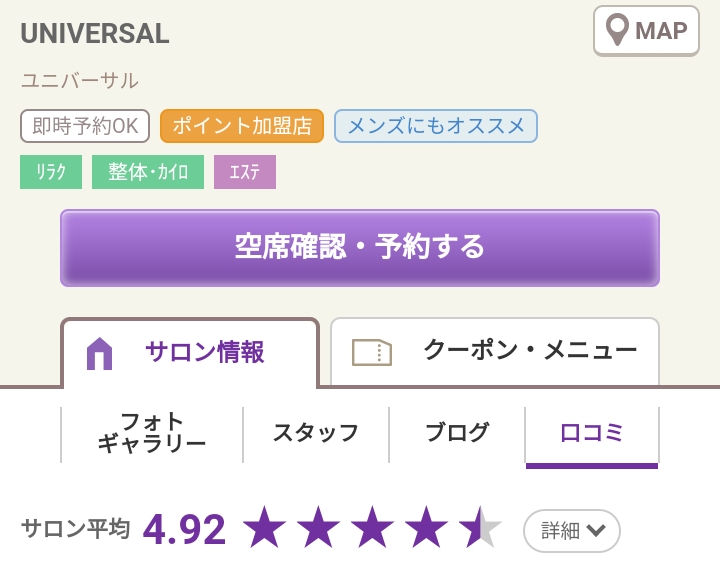Screen dimensions: 720x582
Task: Open the フォトギャラリー tab
Action: coord(152,434)
